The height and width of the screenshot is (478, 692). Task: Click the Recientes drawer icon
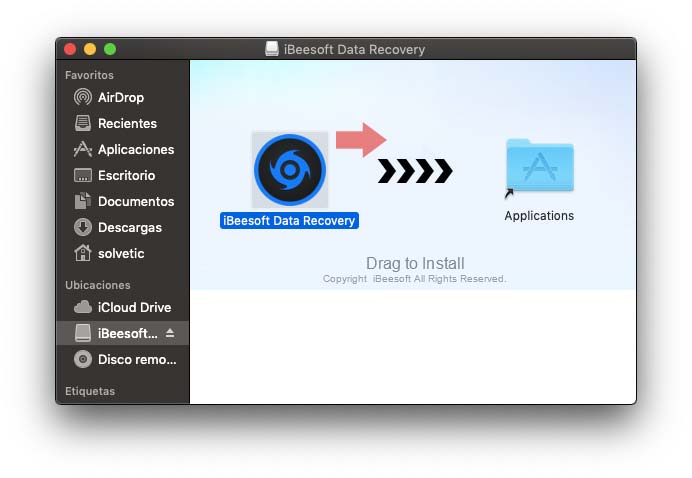tap(83, 123)
